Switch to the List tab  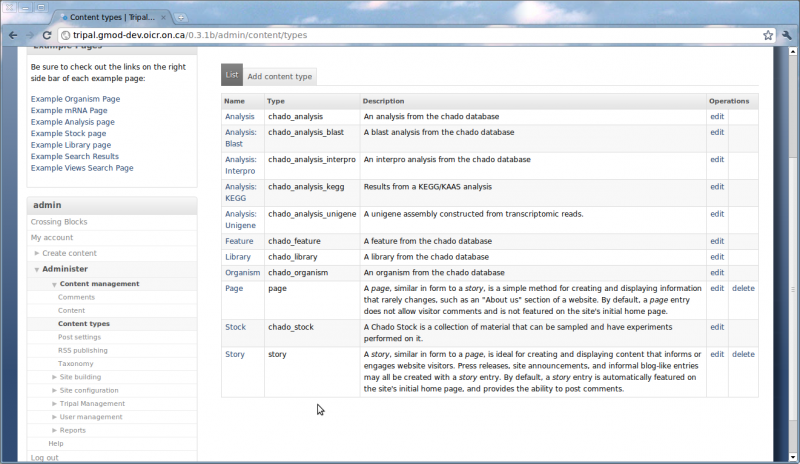(x=232, y=75)
